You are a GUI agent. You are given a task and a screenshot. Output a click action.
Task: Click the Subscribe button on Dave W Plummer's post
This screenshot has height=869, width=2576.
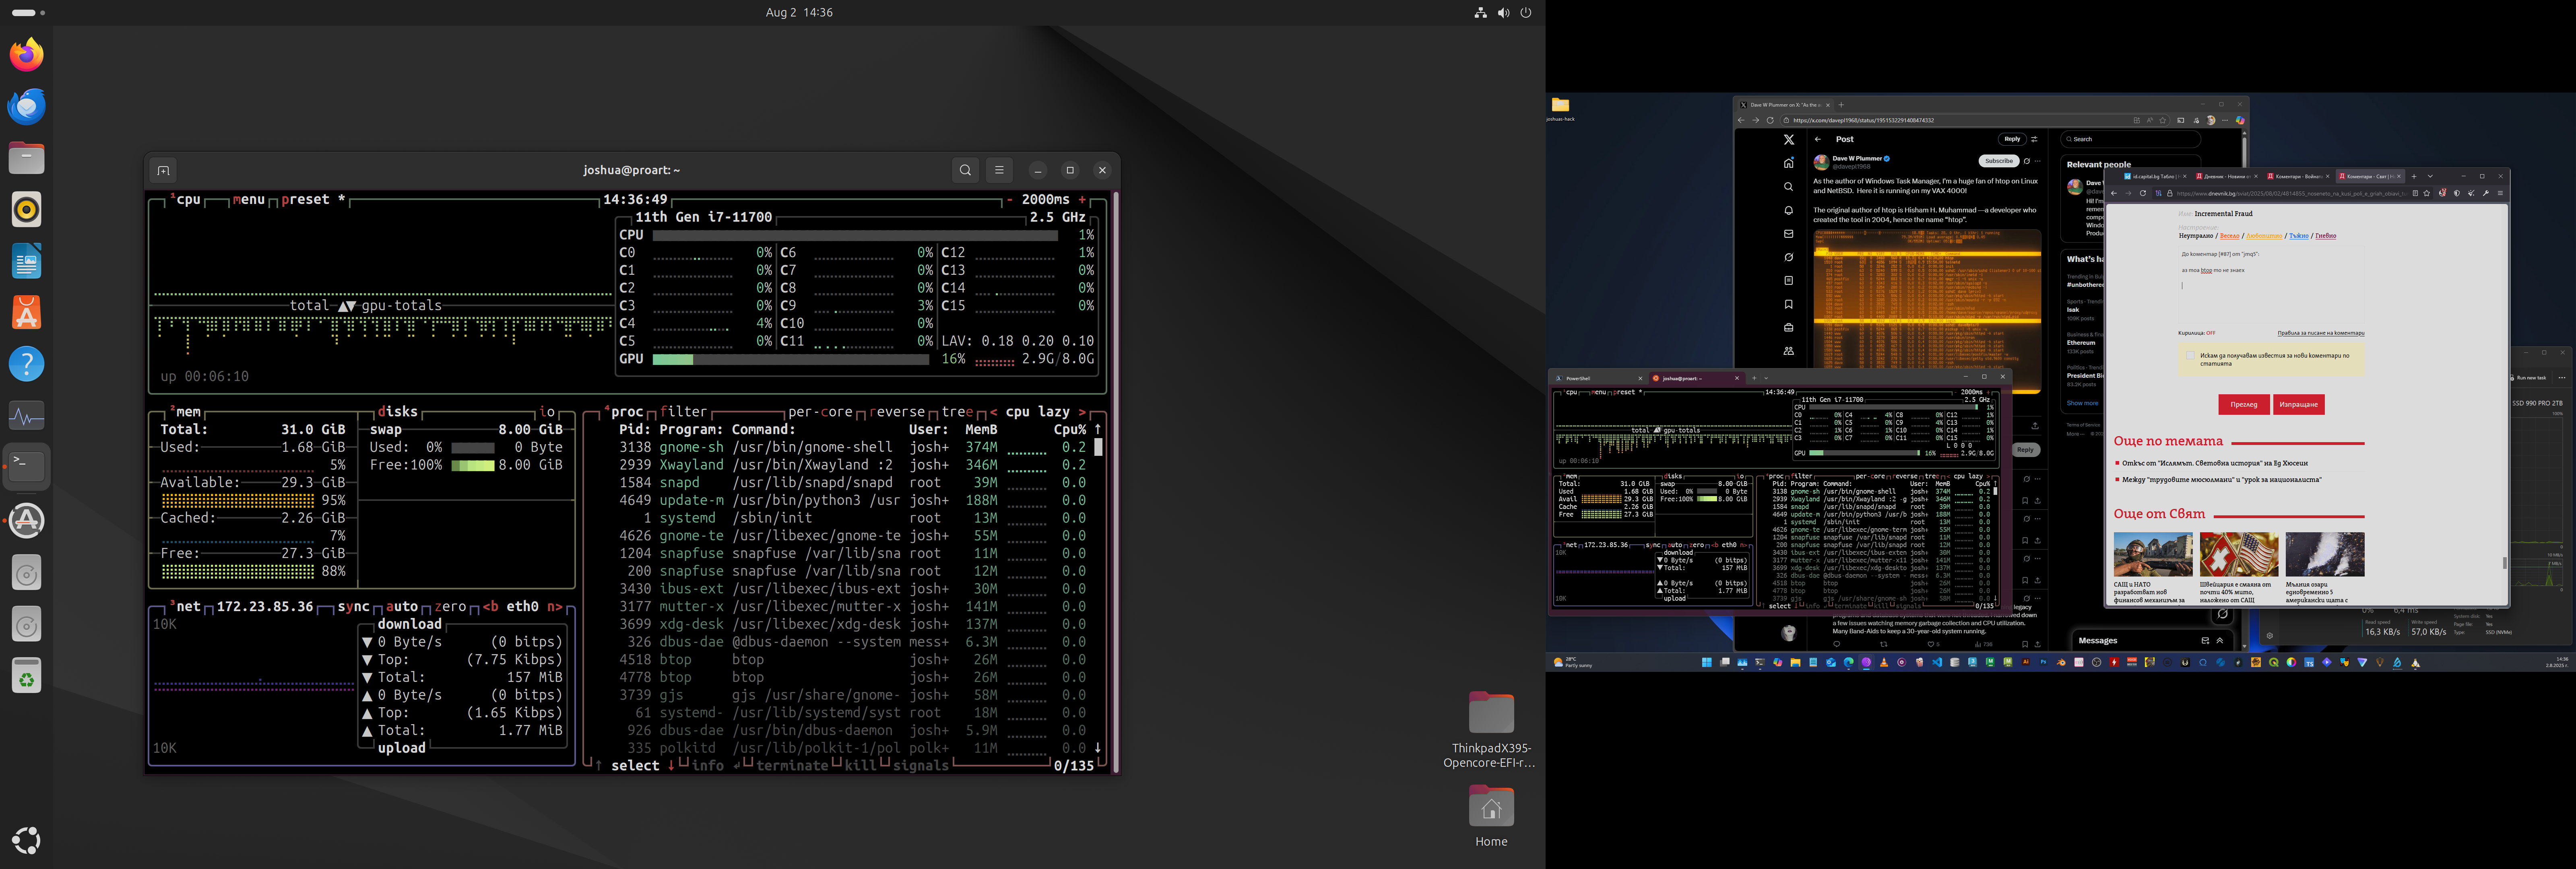pos(1998,161)
